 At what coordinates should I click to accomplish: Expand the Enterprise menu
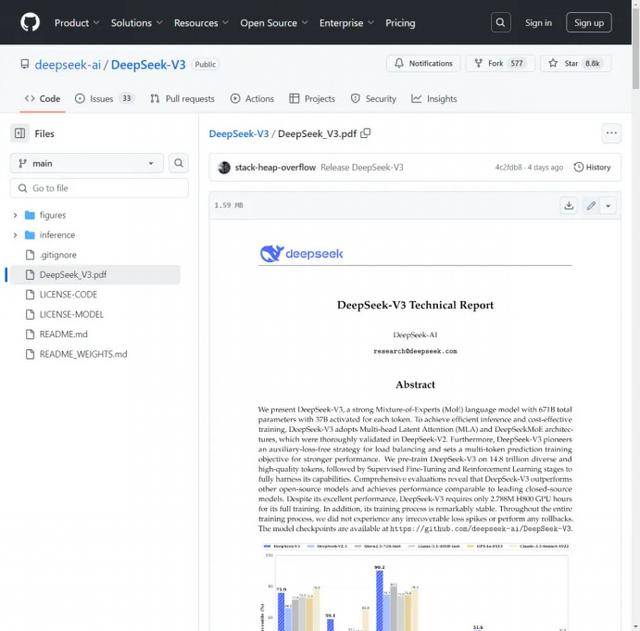click(x=346, y=23)
